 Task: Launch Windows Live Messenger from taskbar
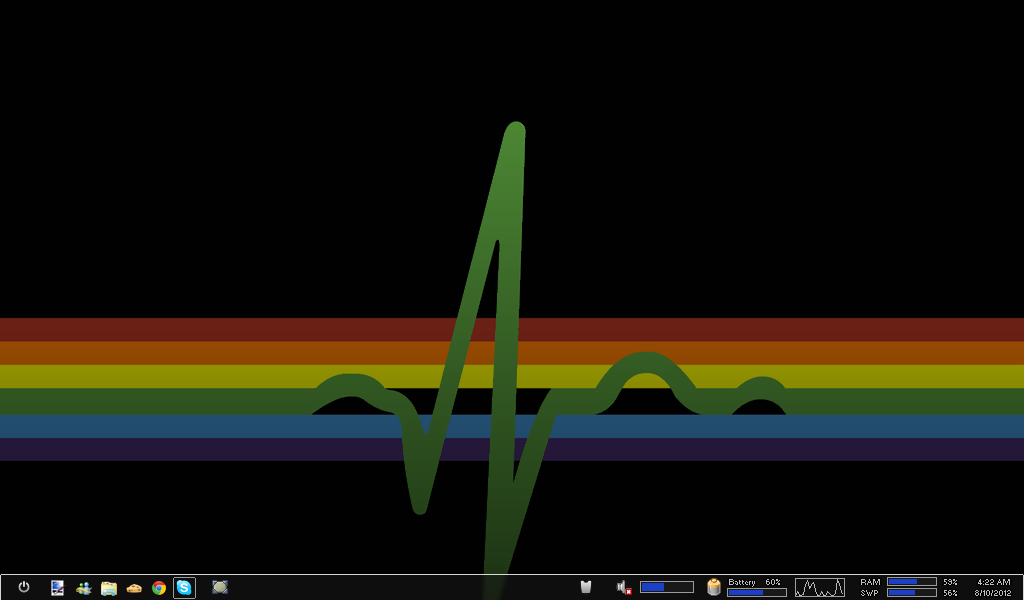tap(84, 588)
